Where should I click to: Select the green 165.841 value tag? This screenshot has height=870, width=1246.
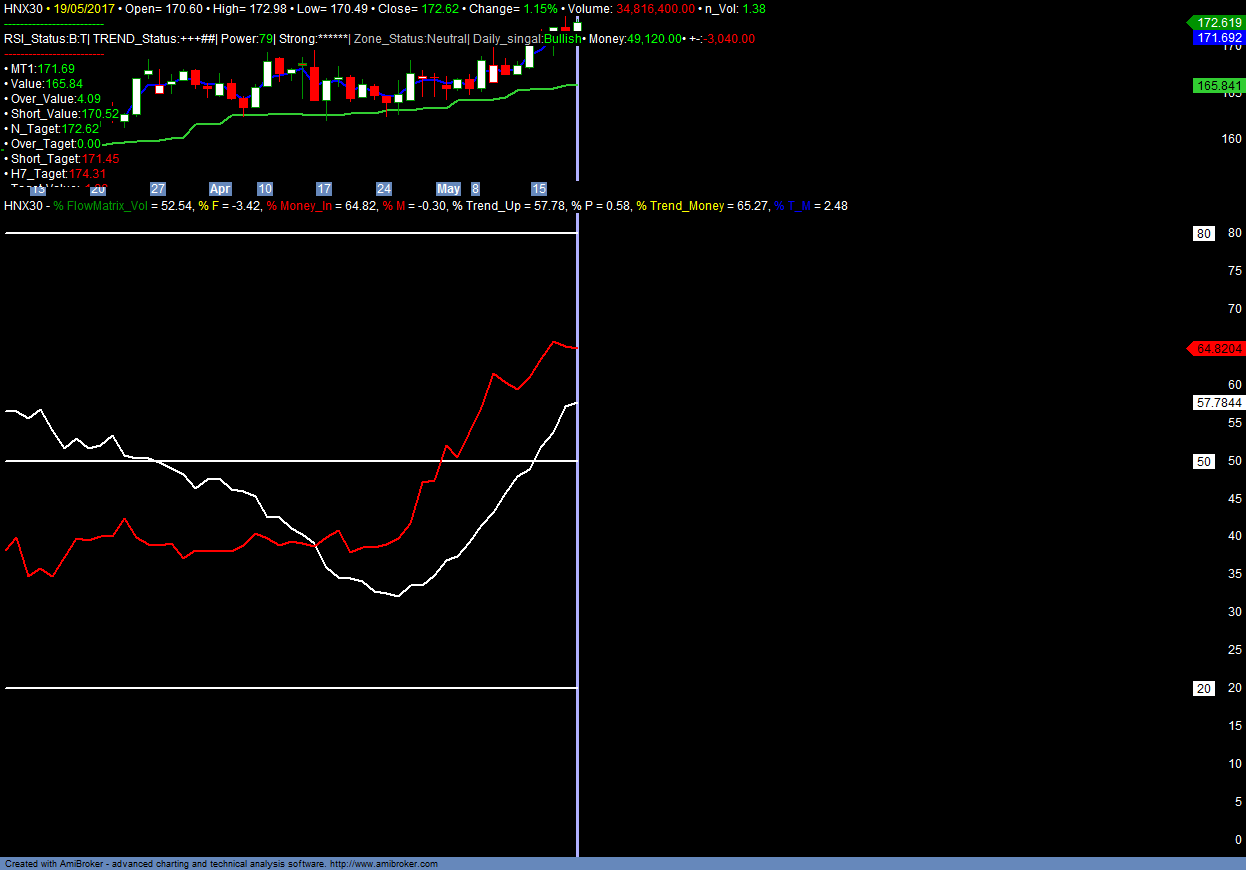click(1218, 86)
